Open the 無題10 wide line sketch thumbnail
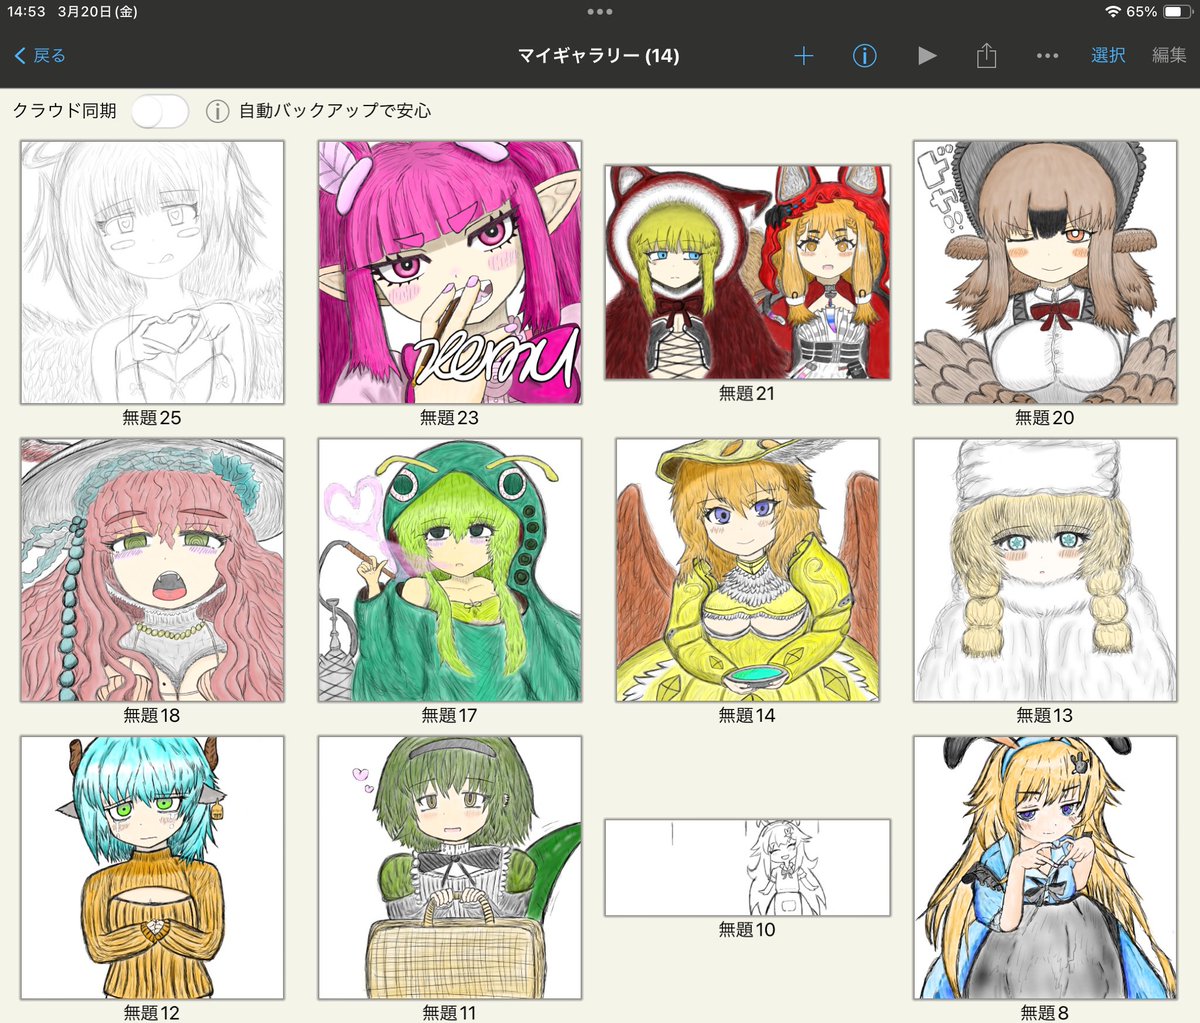The width and height of the screenshot is (1200, 1023). click(x=747, y=868)
